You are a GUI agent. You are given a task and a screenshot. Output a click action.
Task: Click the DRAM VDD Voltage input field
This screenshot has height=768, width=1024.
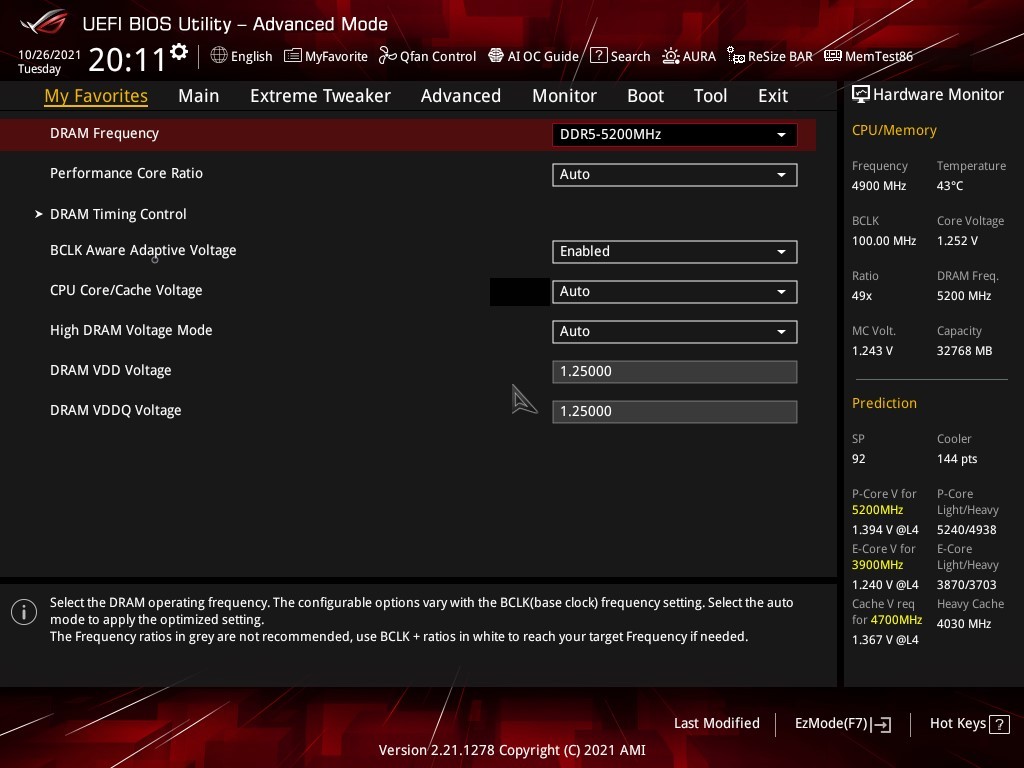(x=675, y=372)
